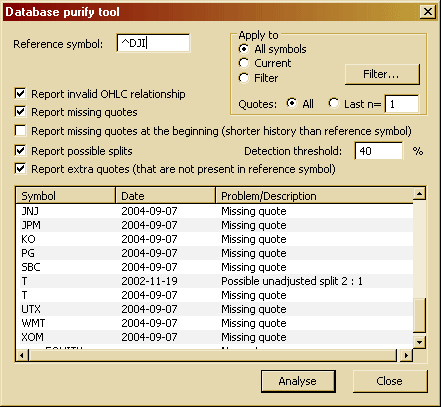The height and width of the screenshot is (407, 441).
Task: Select the T possible unadjusted split row
Action: (214, 281)
